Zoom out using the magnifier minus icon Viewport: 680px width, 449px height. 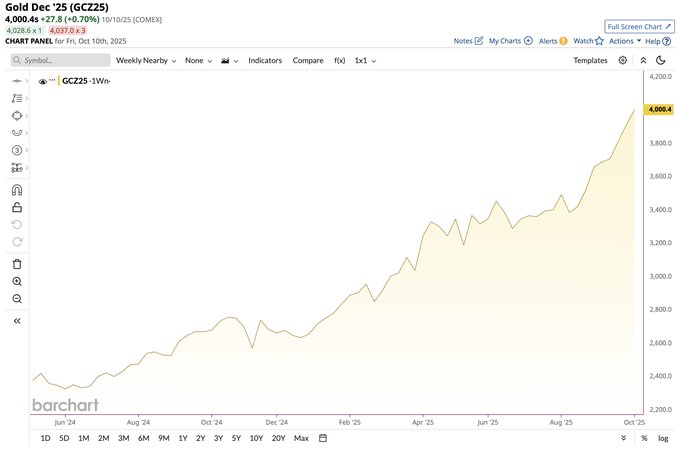pos(17,299)
